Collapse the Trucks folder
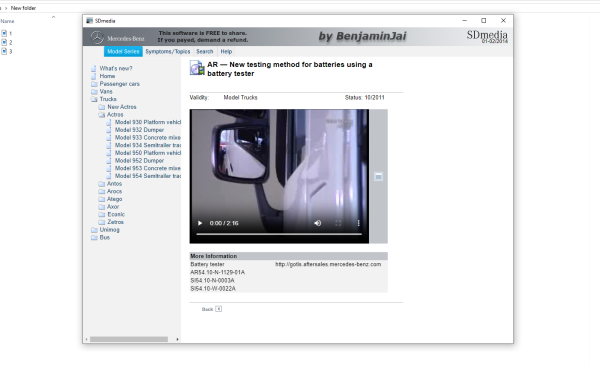 [x=108, y=99]
